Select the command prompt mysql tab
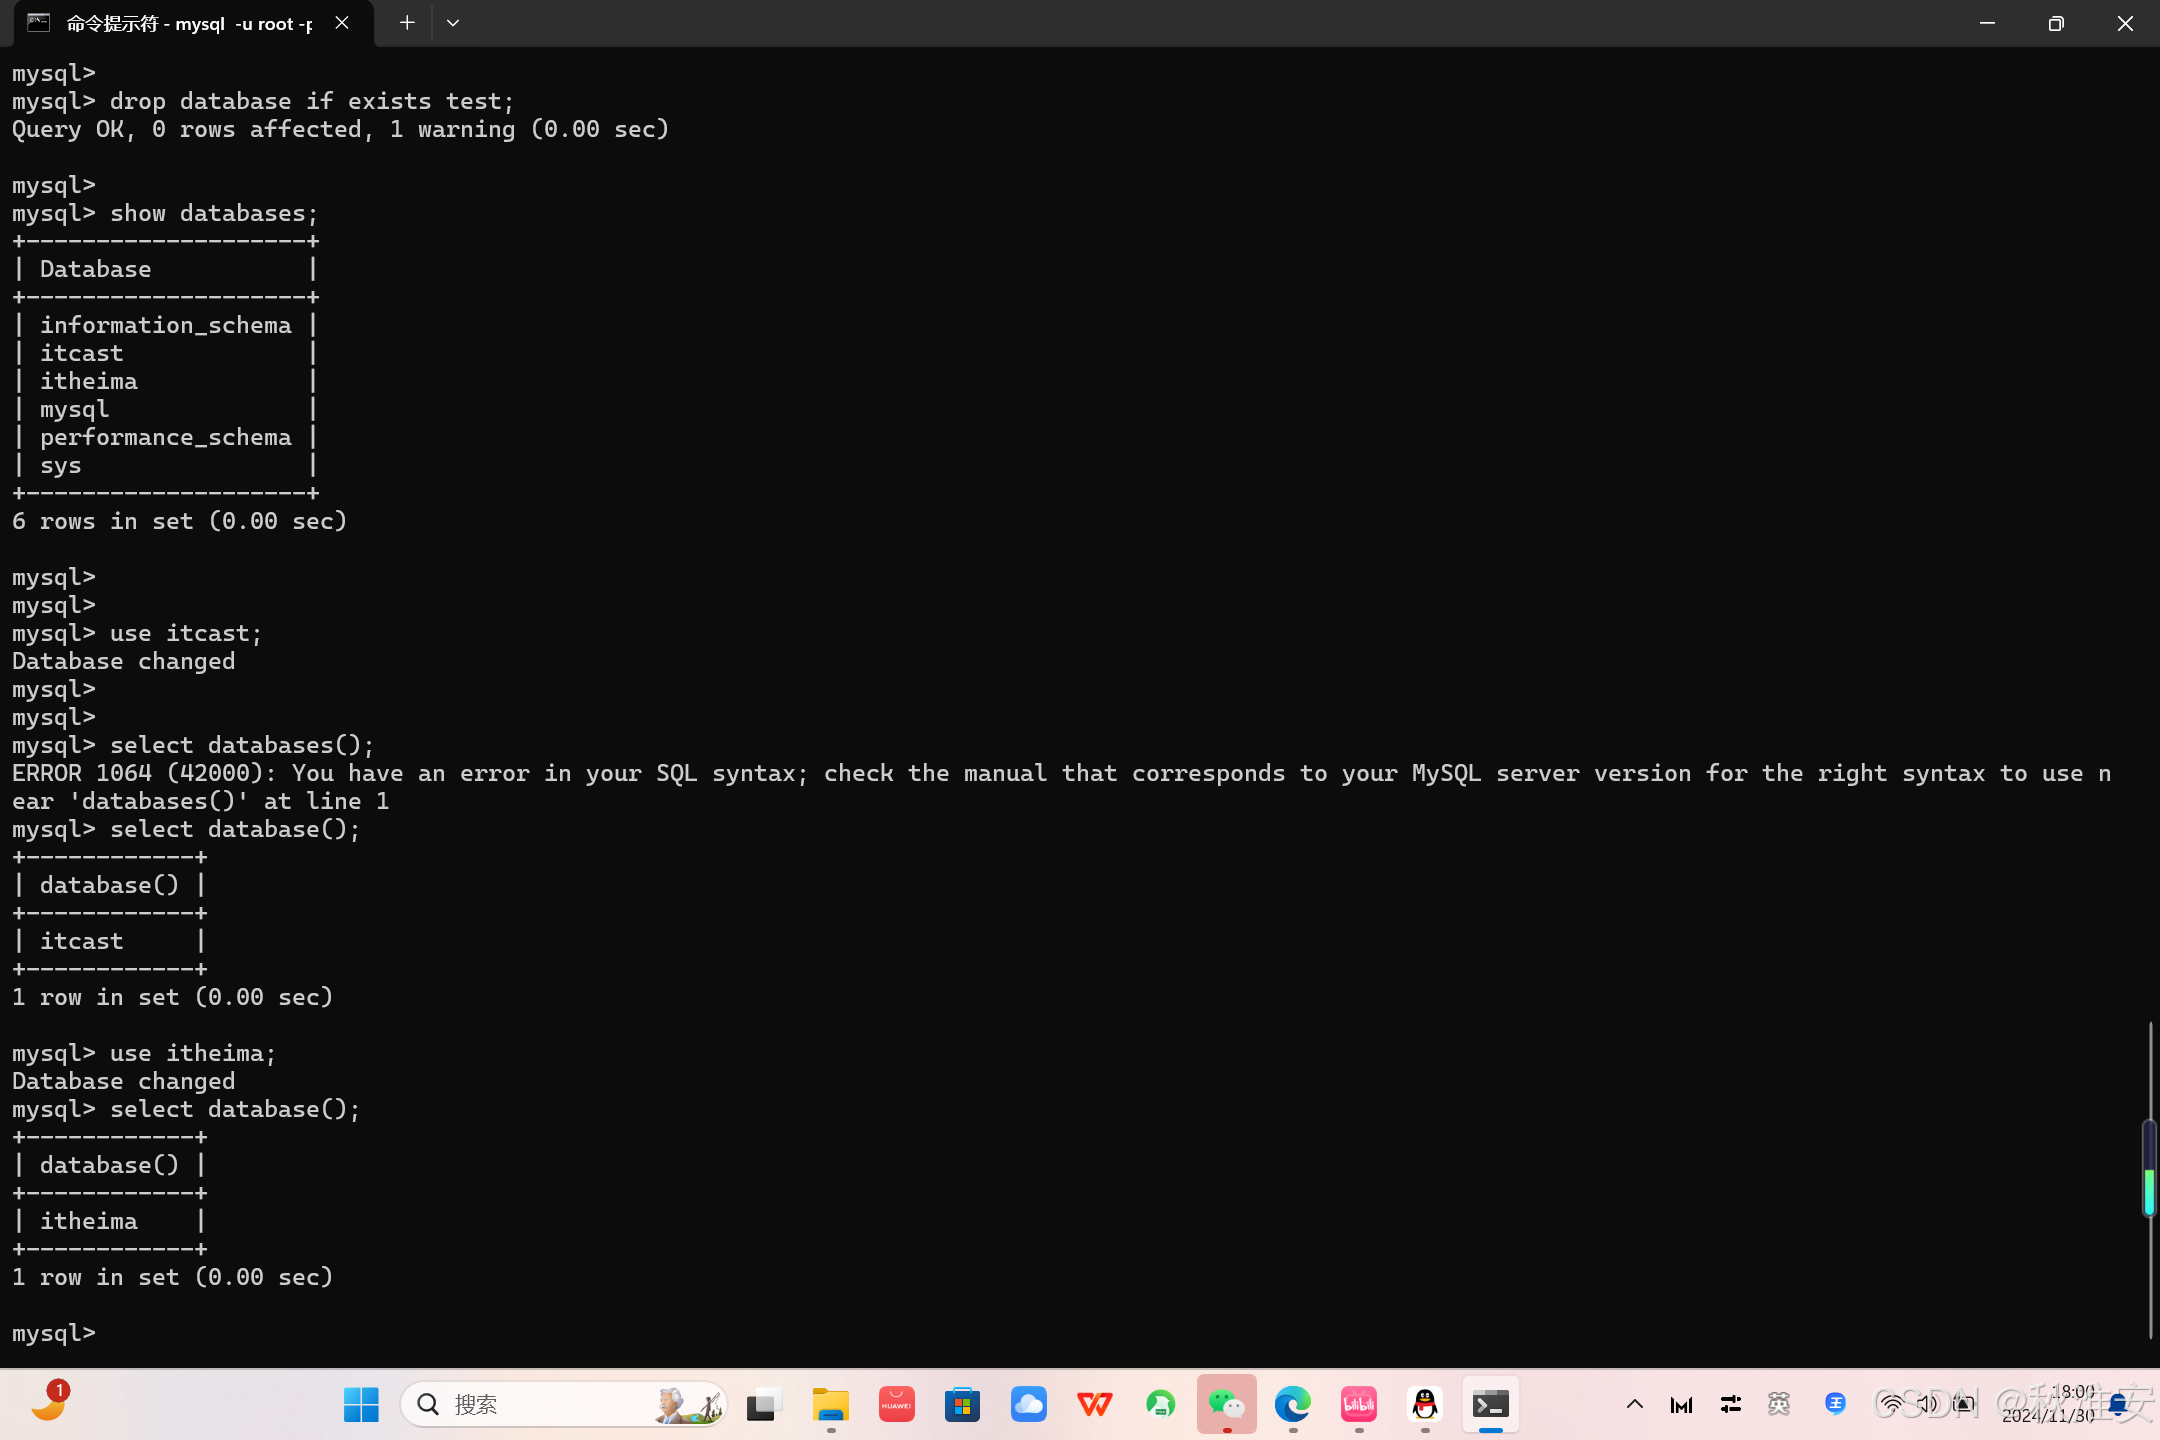Image resolution: width=2160 pixels, height=1440 pixels. 188,23
